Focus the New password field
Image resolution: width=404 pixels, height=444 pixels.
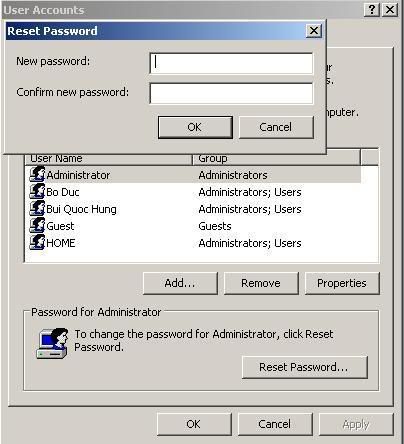(x=231, y=63)
